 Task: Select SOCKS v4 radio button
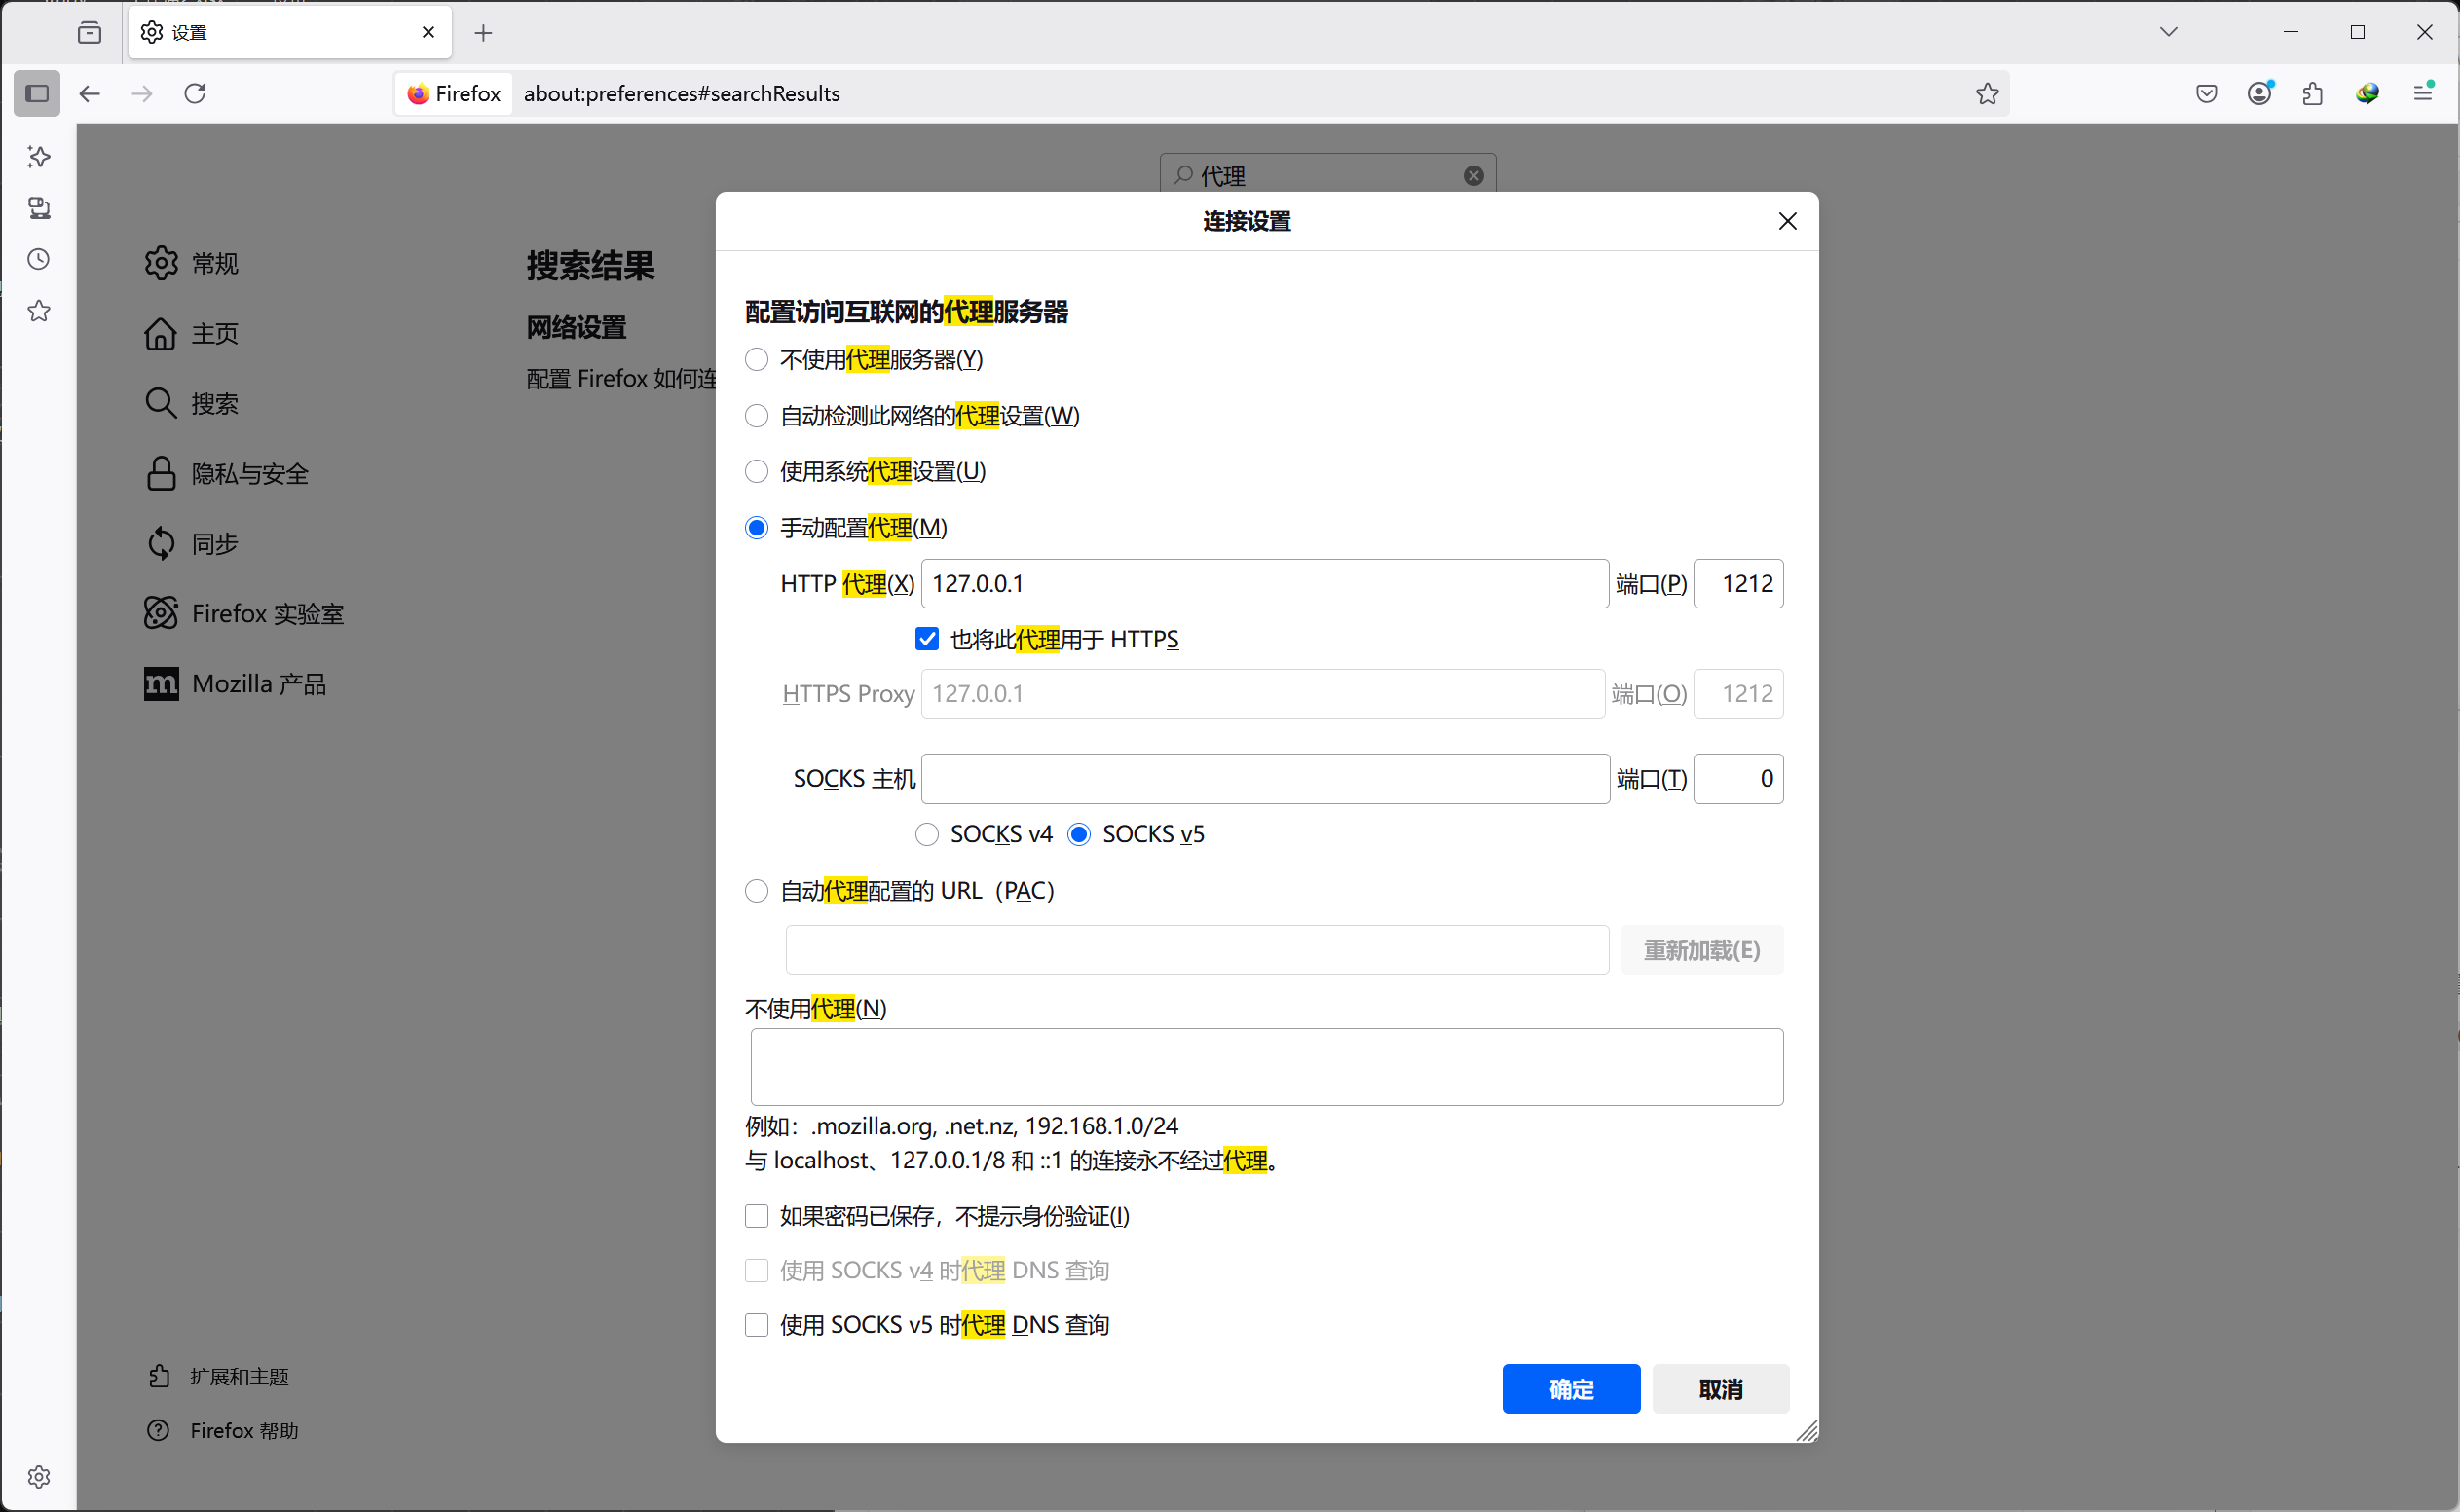click(x=927, y=834)
